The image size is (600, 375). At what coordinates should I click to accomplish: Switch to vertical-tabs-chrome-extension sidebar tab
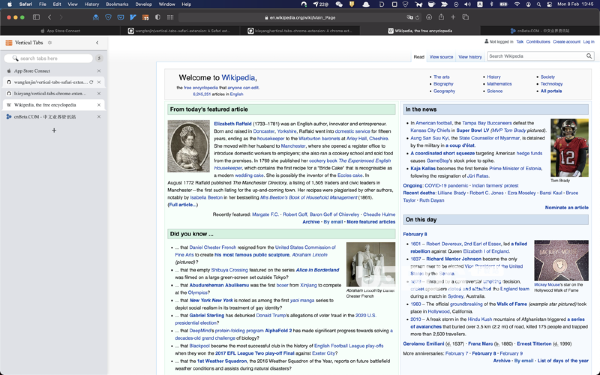[x=54, y=93]
